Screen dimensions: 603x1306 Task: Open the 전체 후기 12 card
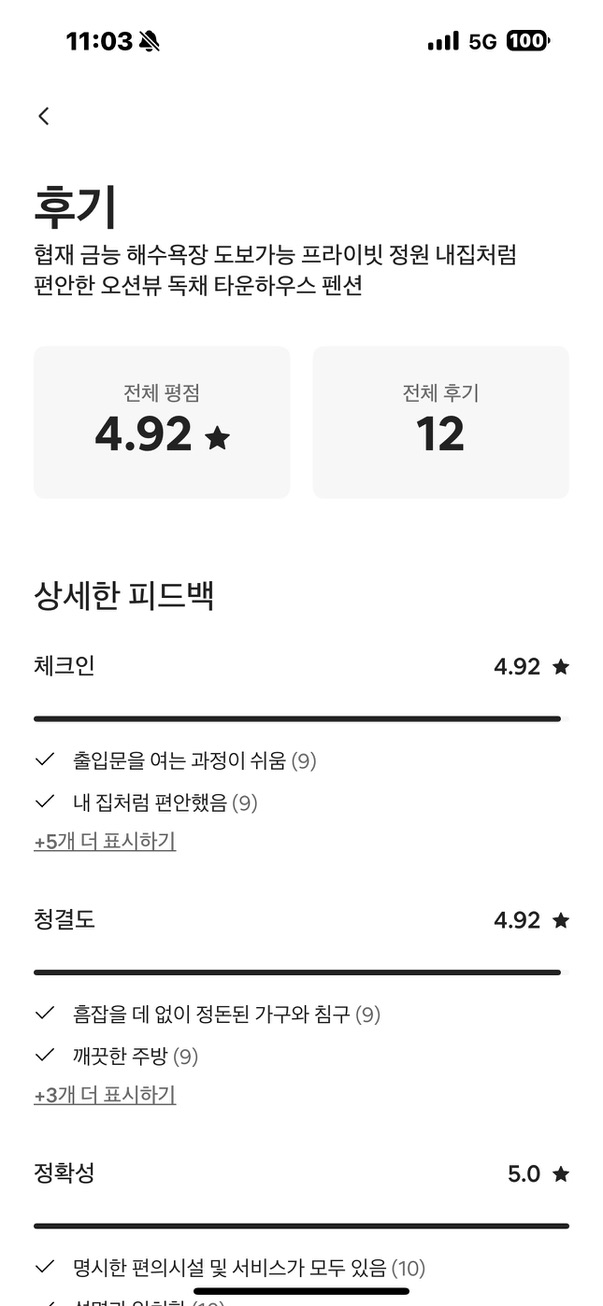(441, 422)
